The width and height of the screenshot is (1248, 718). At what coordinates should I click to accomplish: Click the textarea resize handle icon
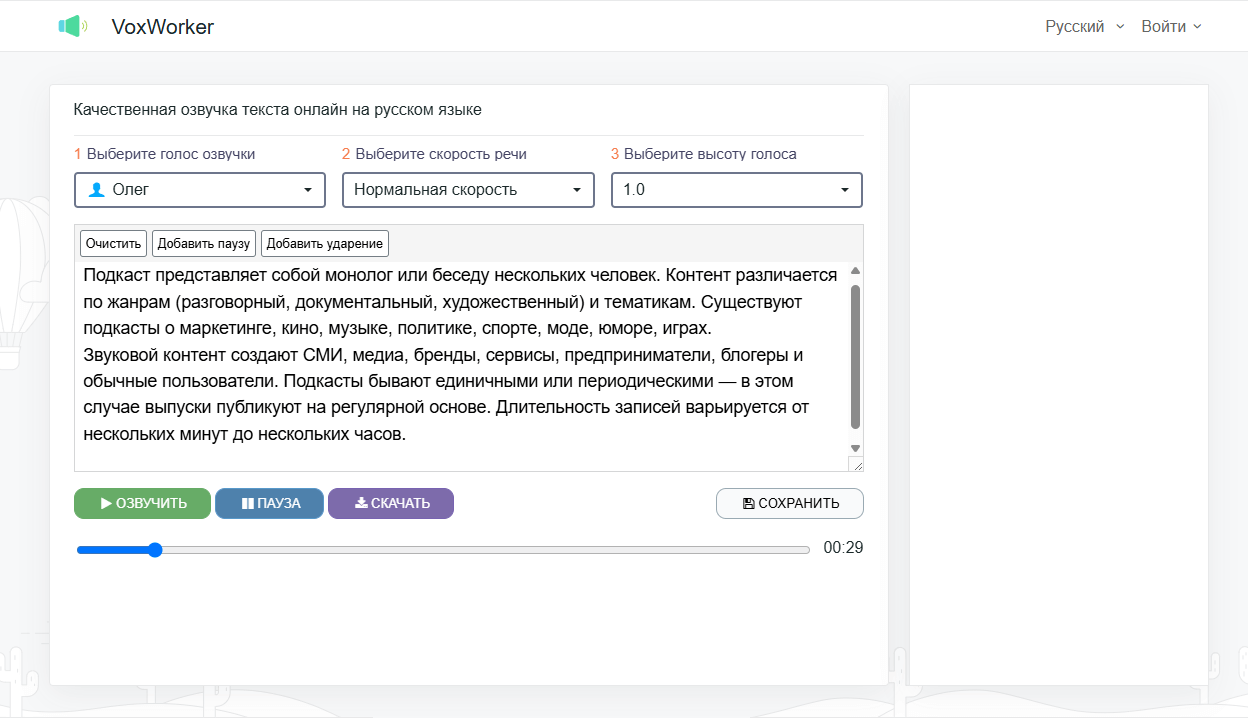[x=856, y=464]
